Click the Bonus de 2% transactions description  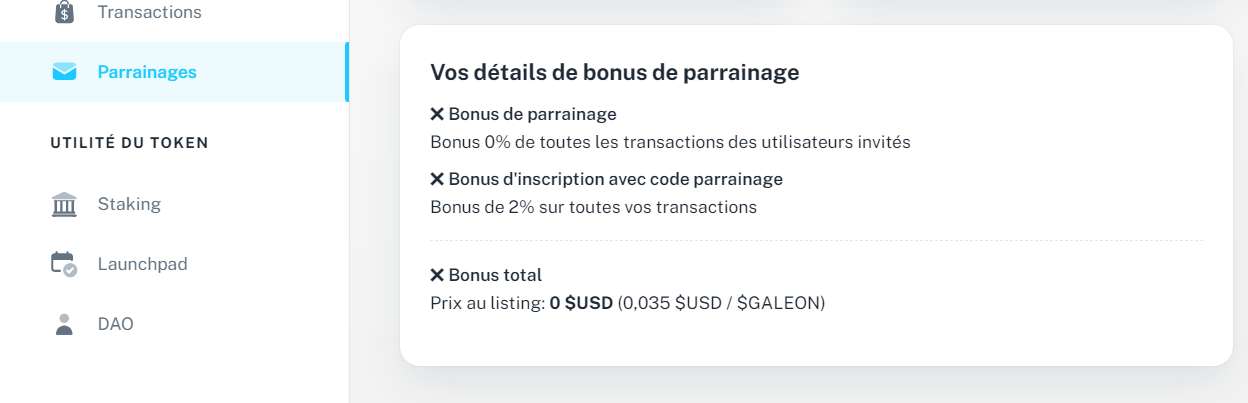pyautogui.click(x=593, y=207)
